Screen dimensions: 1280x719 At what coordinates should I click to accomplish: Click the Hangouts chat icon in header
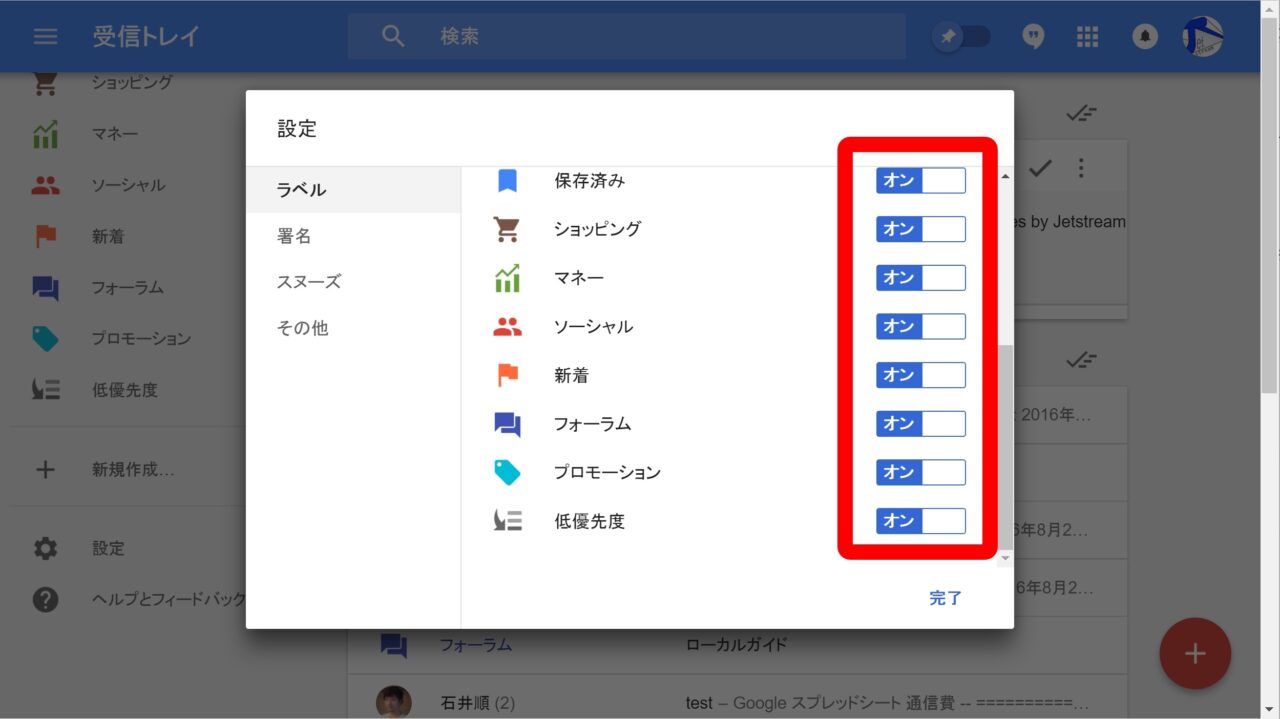point(1033,37)
